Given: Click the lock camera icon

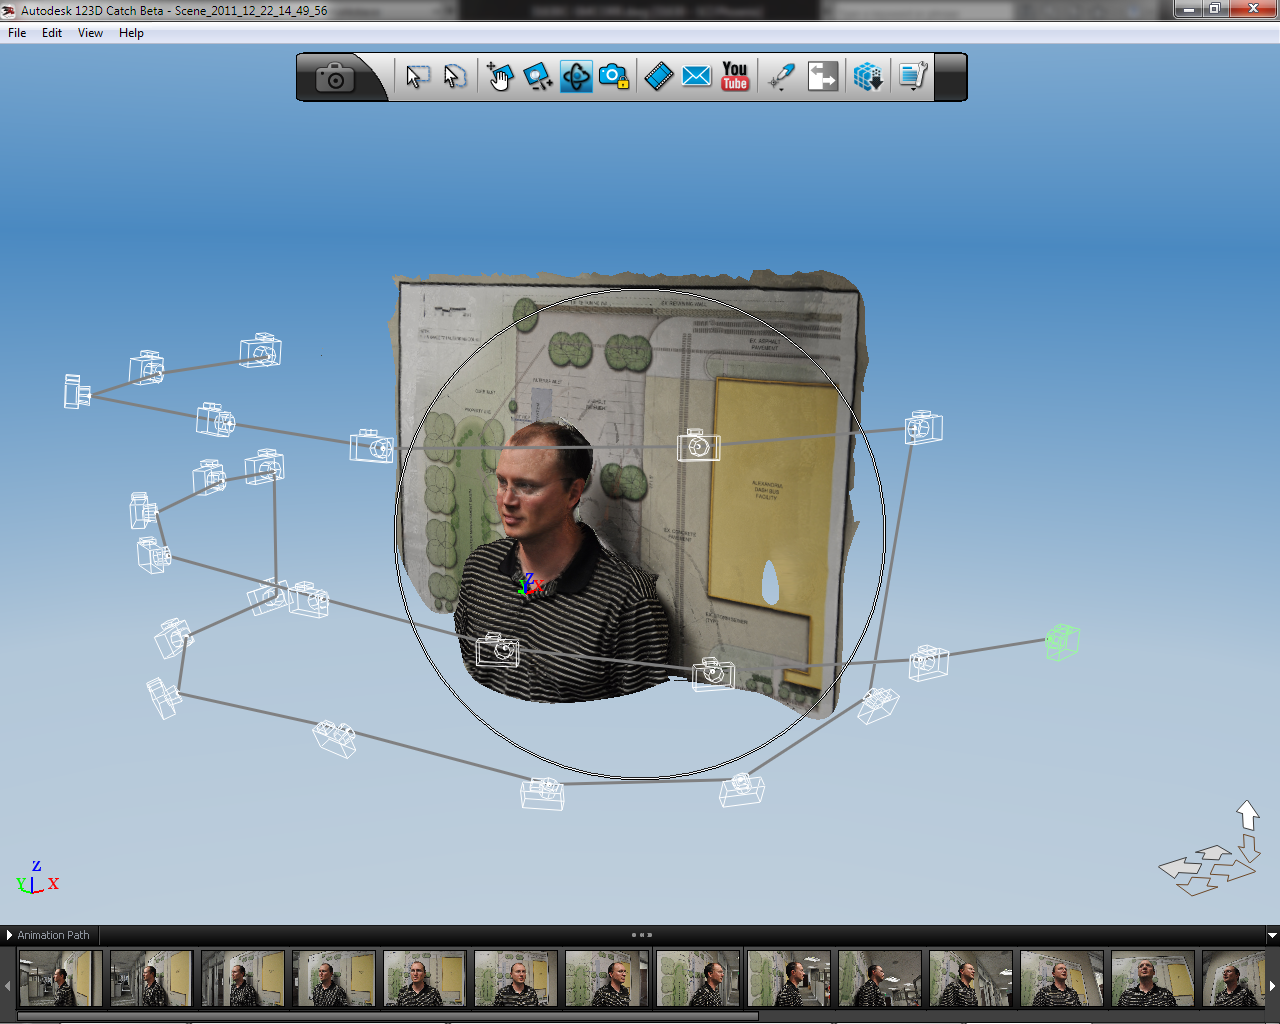Looking at the screenshot, I should coord(614,77).
